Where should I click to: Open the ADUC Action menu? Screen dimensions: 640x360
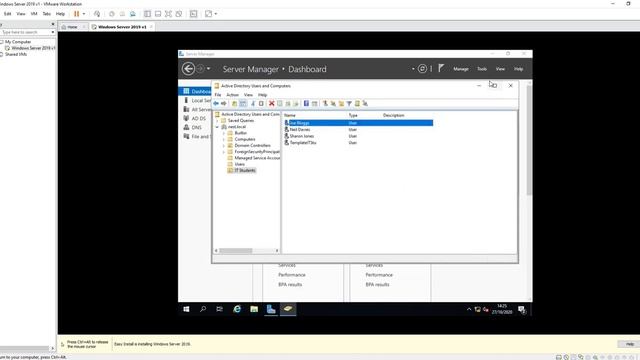[232, 95]
